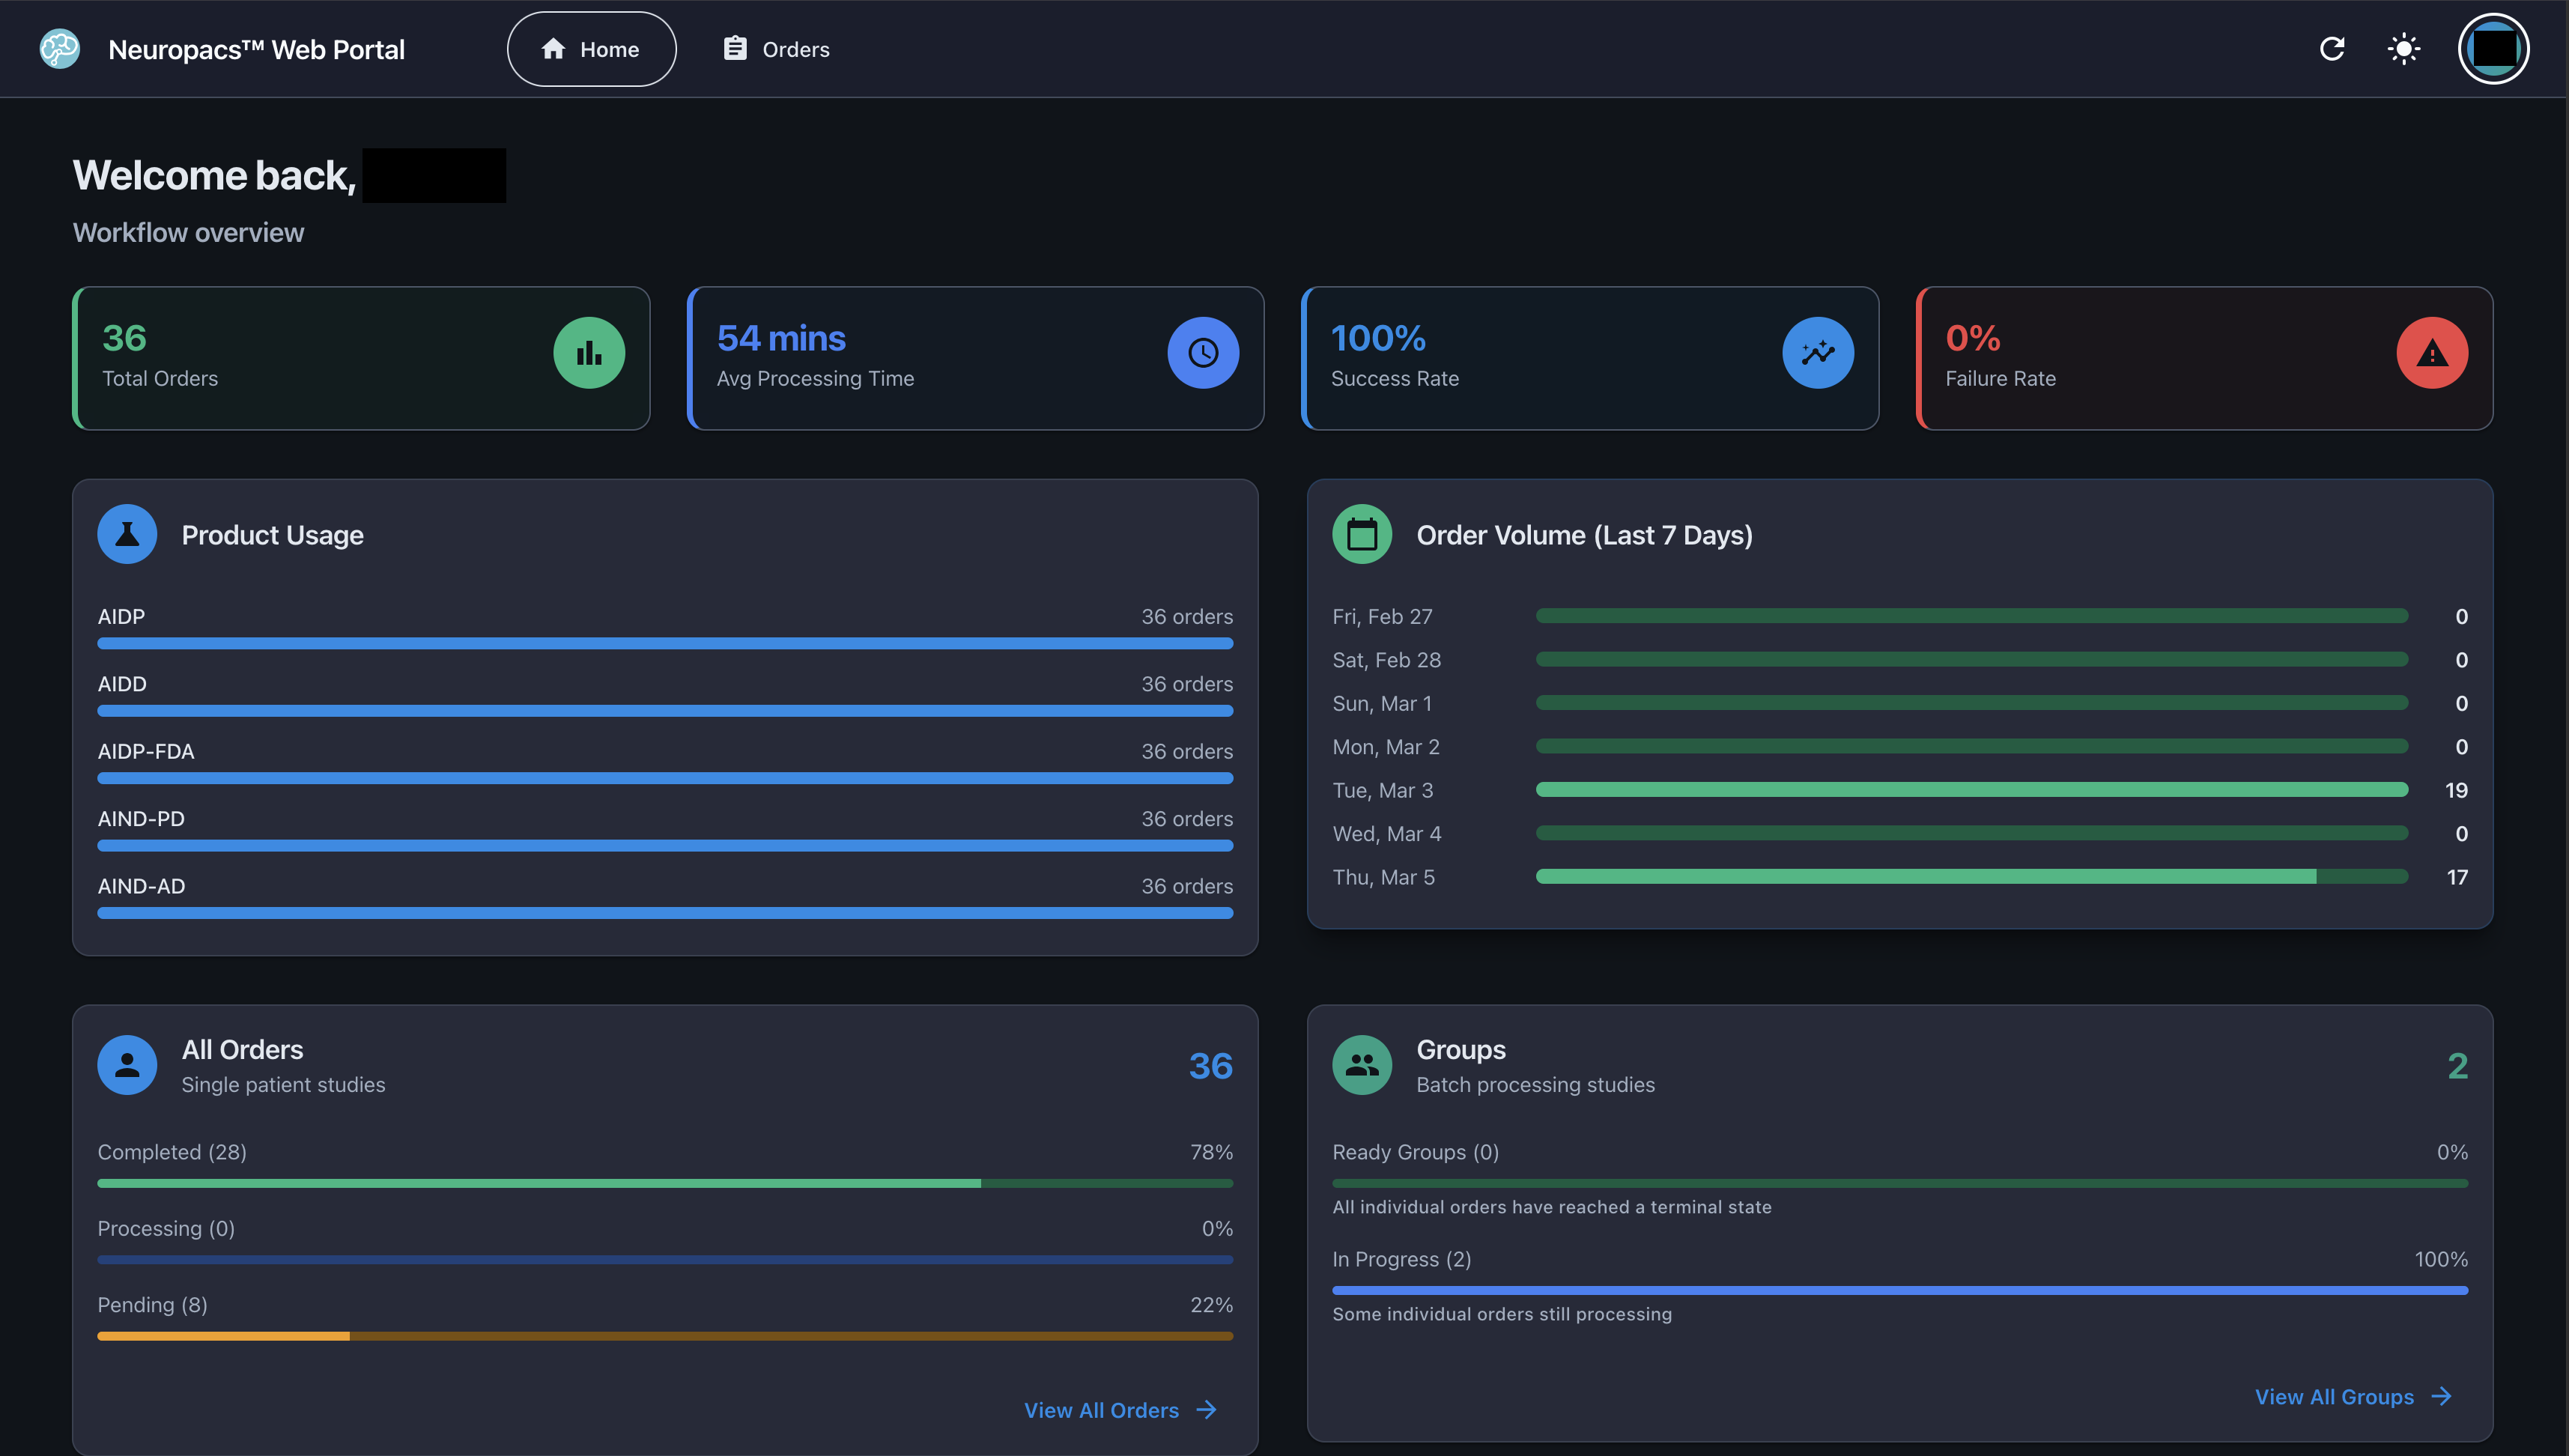Click the calendar icon beside Order Volume

click(1362, 533)
